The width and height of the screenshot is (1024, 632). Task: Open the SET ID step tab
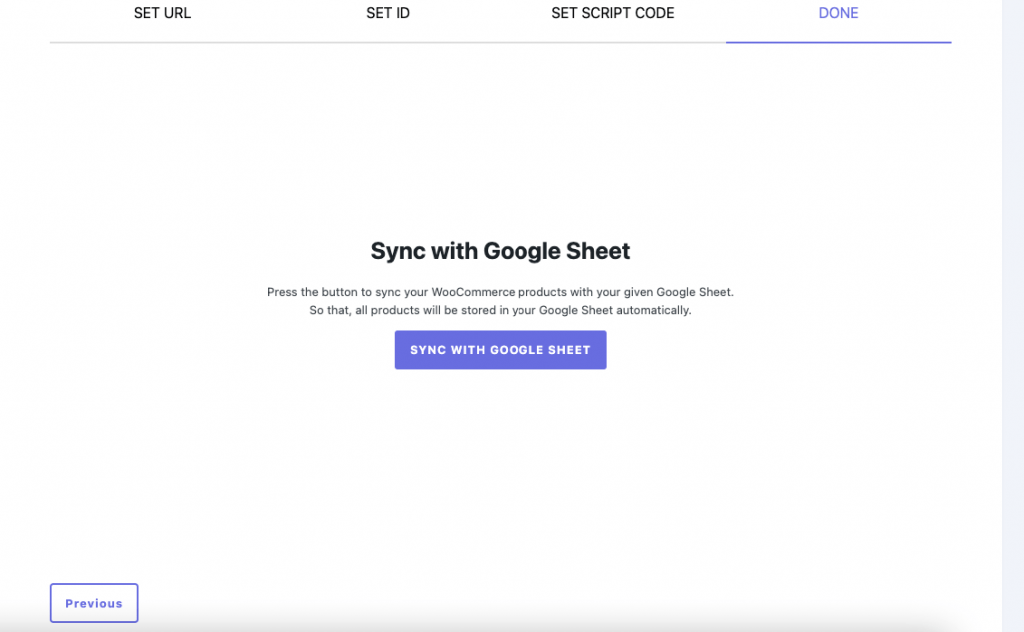(x=388, y=14)
